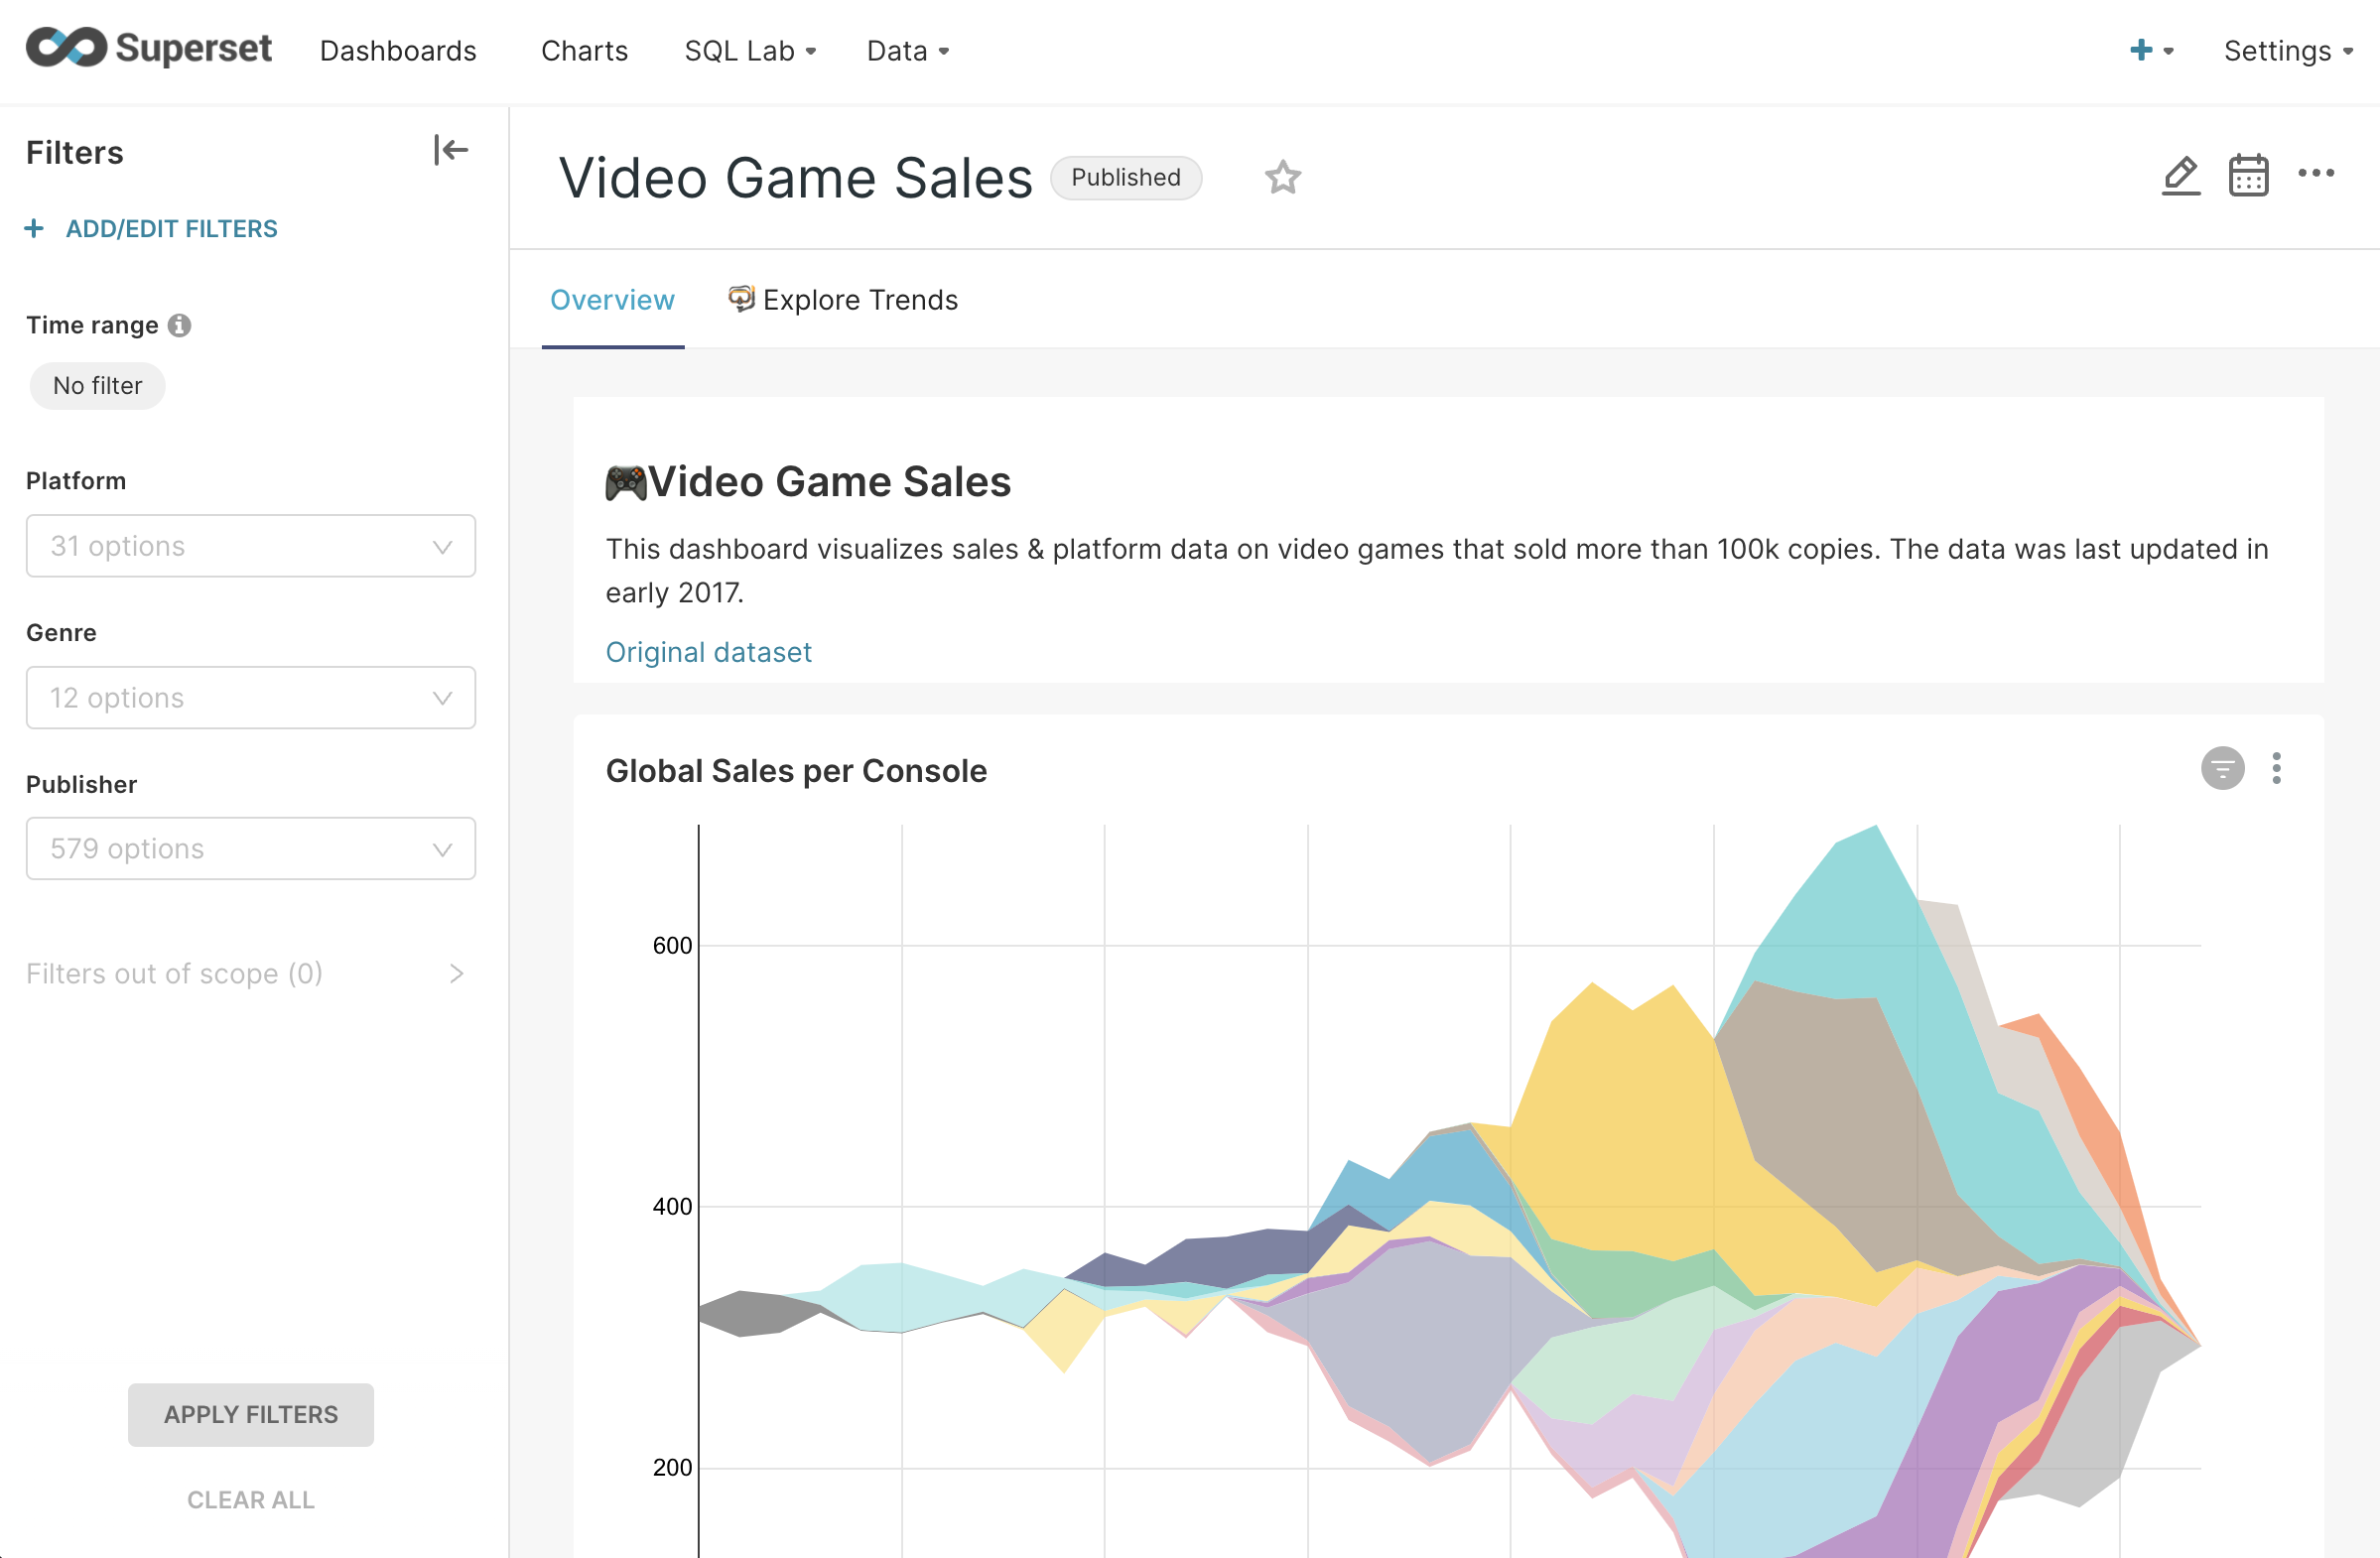Expand the Platform dropdown filter
Image resolution: width=2380 pixels, height=1558 pixels.
pyautogui.click(x=250, y=544)
